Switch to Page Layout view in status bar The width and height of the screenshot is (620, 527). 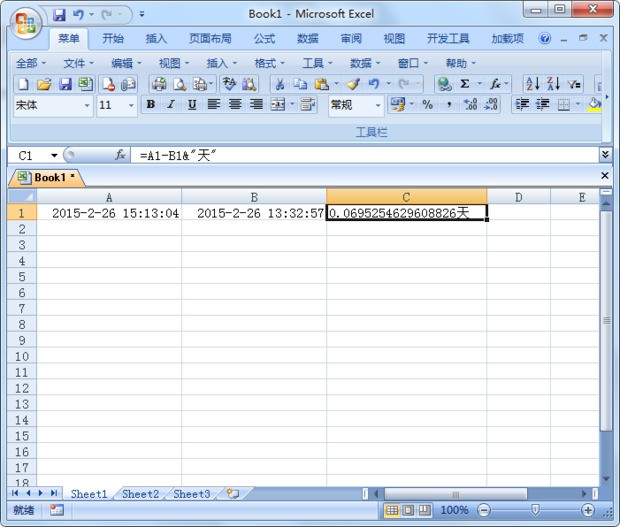408,510
